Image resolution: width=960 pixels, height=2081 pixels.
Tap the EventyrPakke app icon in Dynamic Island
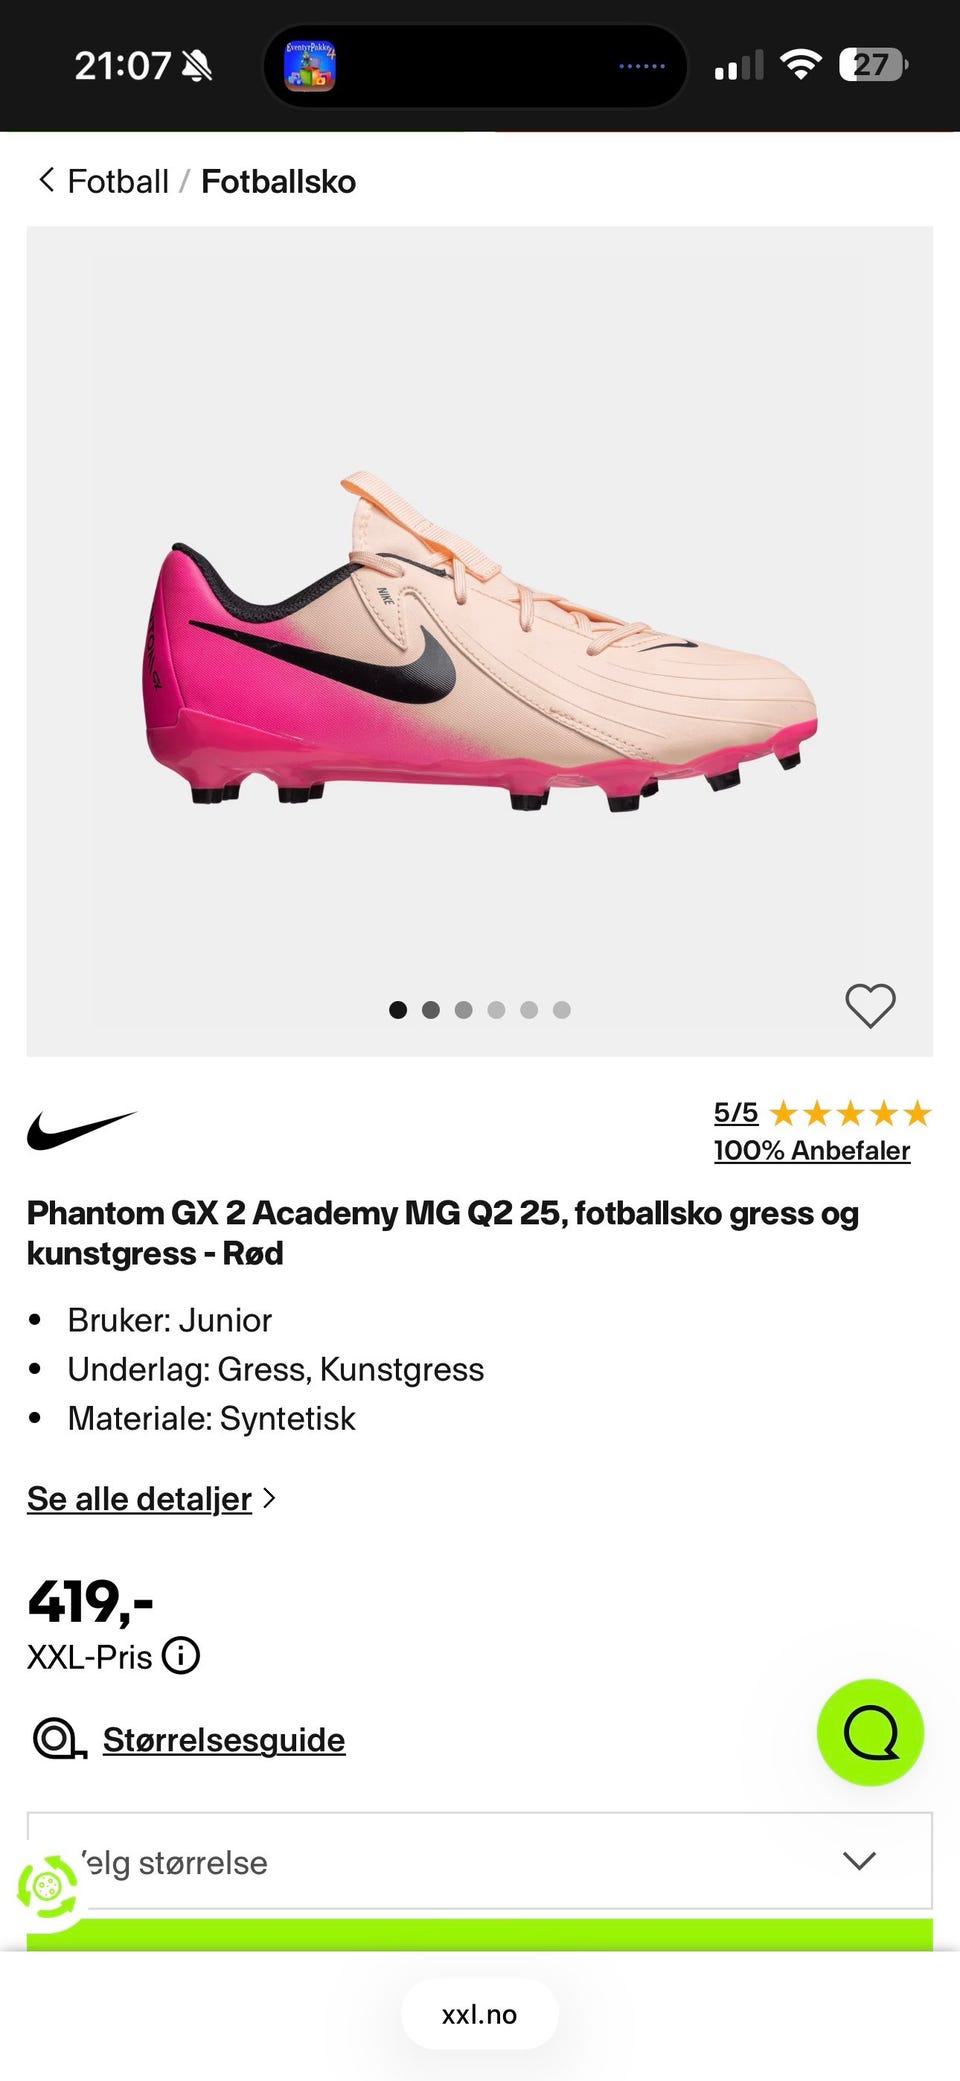[310, 66]
